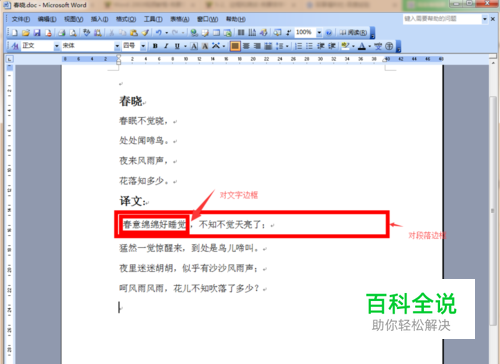Click the vertical scrollbar thumb
Image resolution: width=500 pixels, height=364 pixels.
pyautogui.click(x=493, y=211)
